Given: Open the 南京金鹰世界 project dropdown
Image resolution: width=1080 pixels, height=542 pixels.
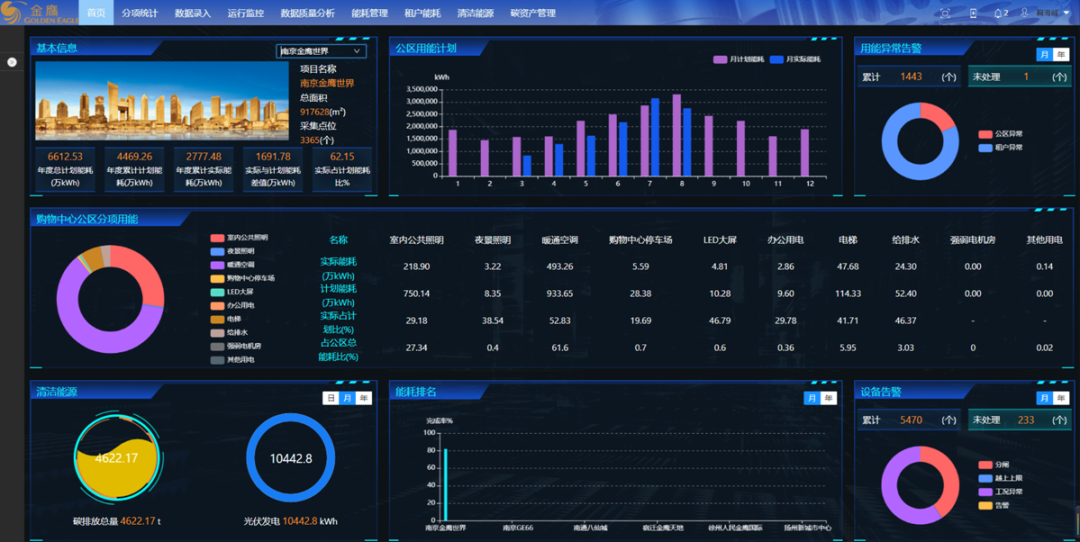Looking at the screenshot, I should pyautogui.click(x=321, y=51).
